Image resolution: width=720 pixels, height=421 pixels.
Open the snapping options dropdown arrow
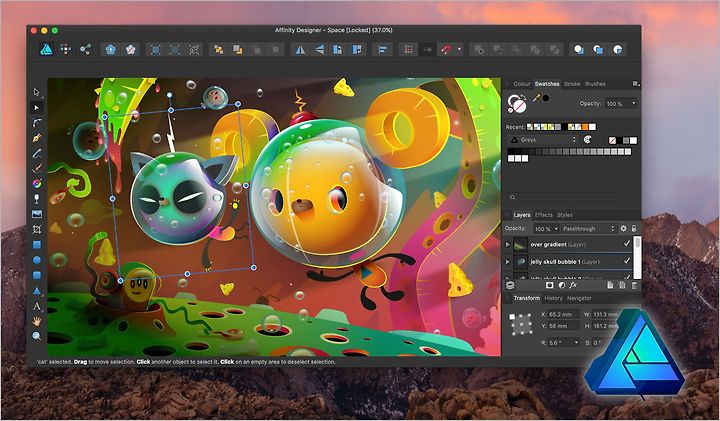pos(459,50)
